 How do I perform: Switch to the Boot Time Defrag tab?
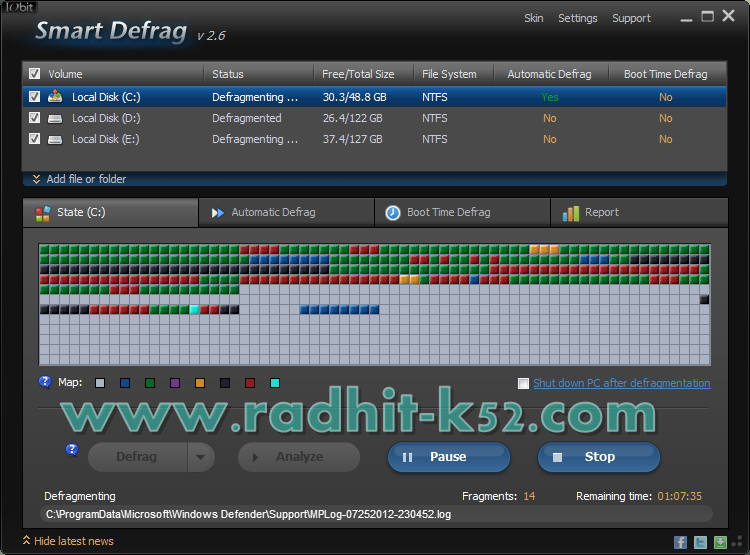point(463,212)
